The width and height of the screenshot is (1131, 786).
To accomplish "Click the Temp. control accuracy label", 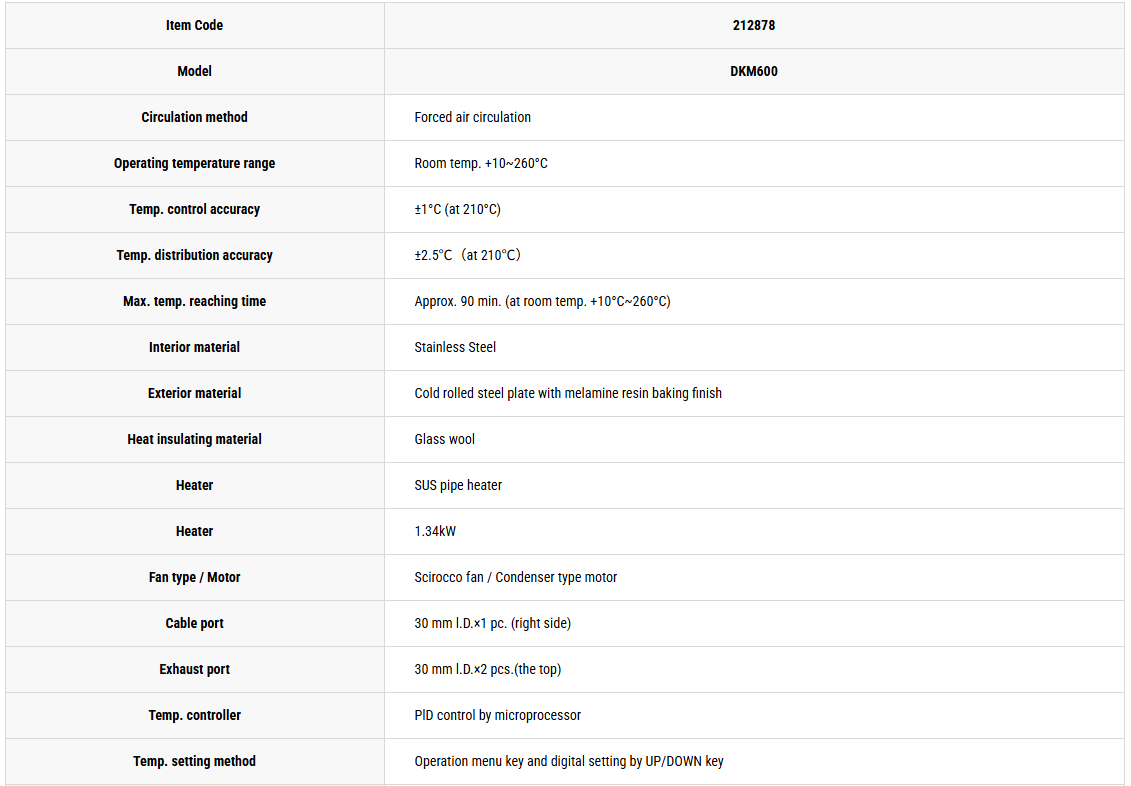I will tap(194, 210).
